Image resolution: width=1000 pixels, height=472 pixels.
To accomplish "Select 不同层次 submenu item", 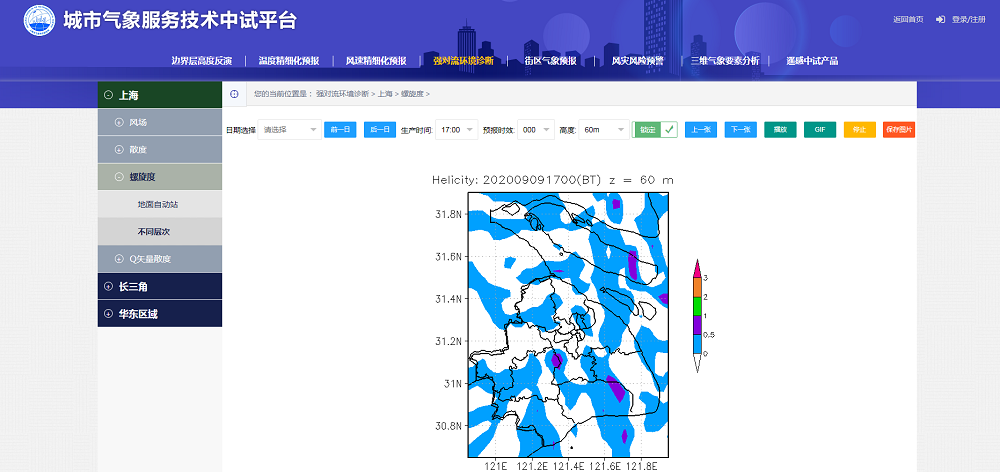I will pyautogui.click(x=160, y=232).
